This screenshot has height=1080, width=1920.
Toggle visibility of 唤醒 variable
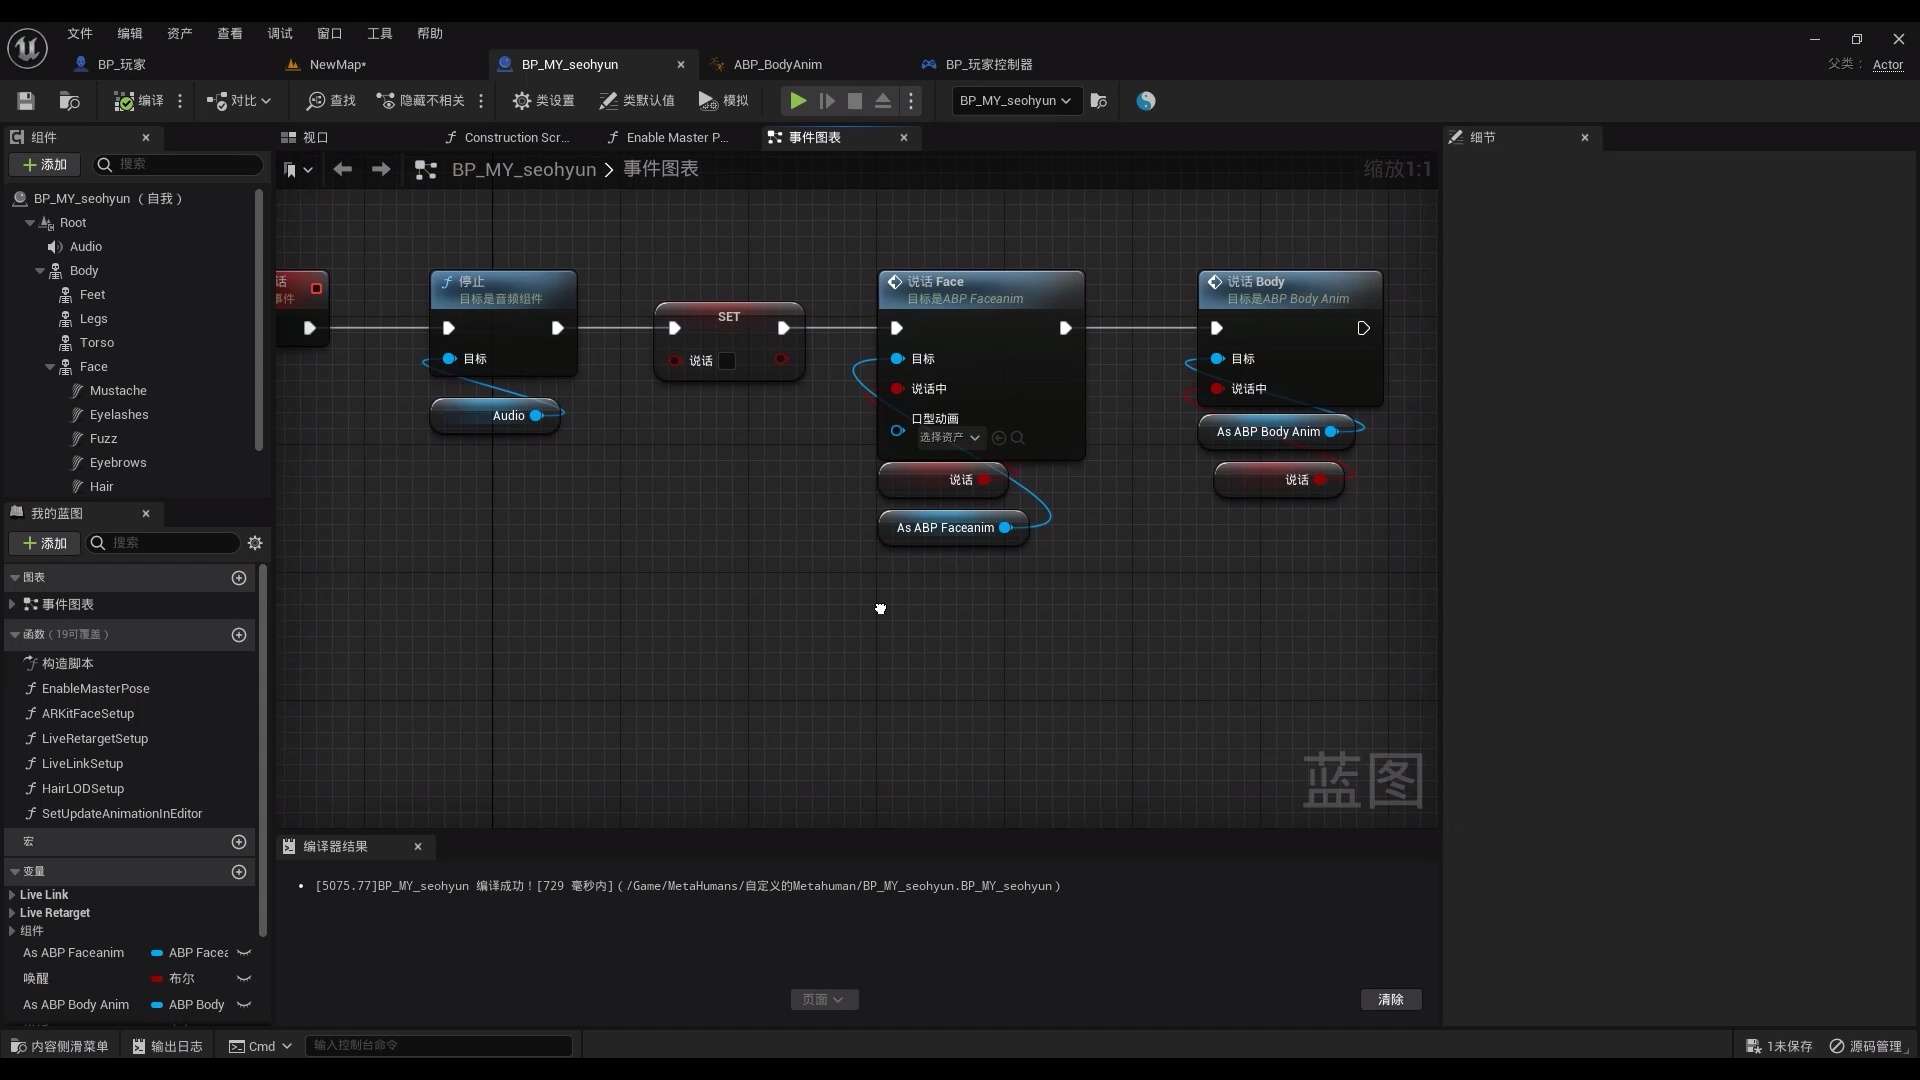tap(244, 979)
